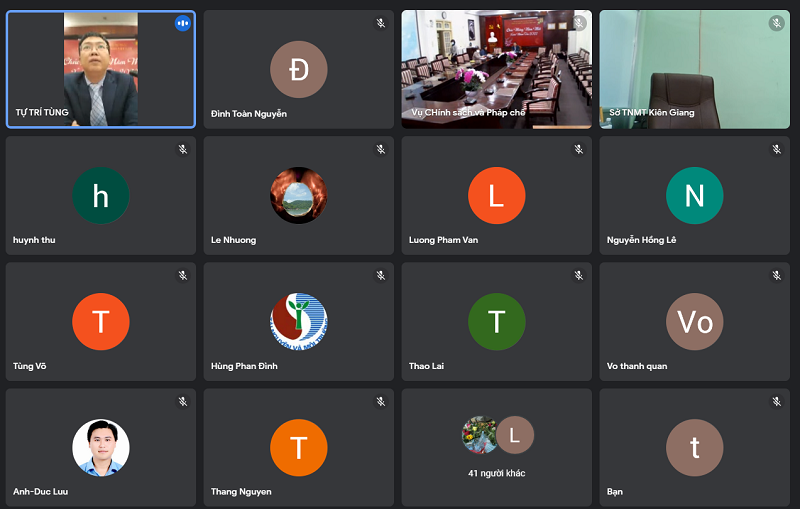Click muted mic icon on Đinh Toàn Nguyễn's tile
800x509 pixels.
pyautogui.click(x=380, y=23)
